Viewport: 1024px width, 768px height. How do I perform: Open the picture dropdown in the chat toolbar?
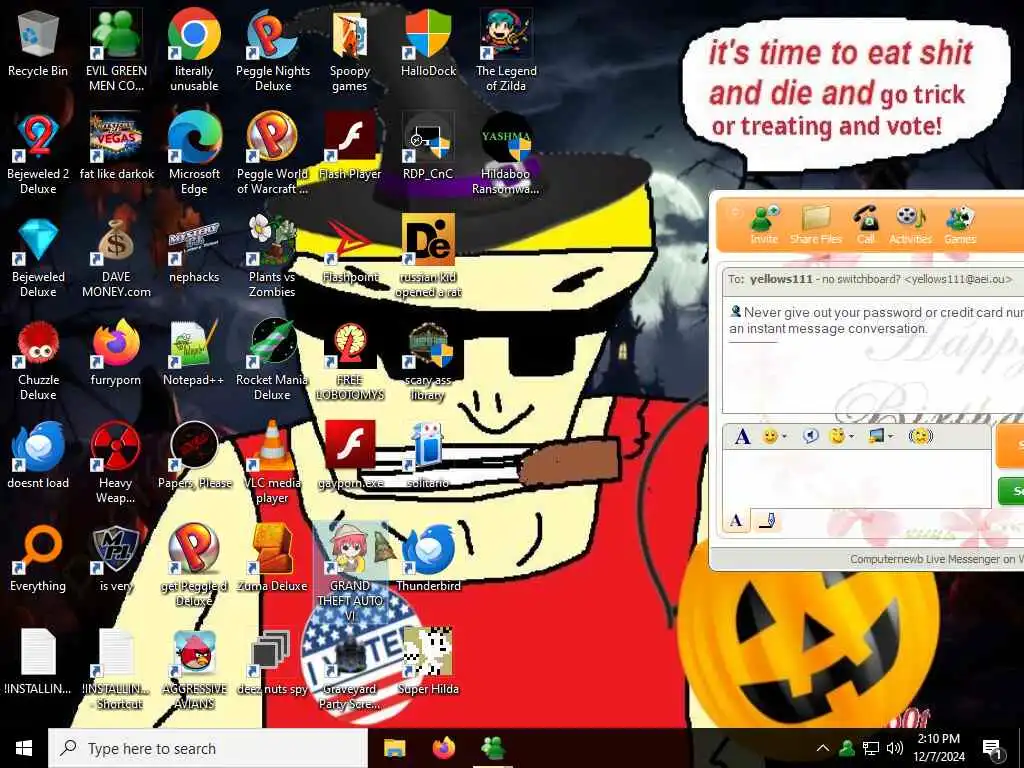[880, 436]
